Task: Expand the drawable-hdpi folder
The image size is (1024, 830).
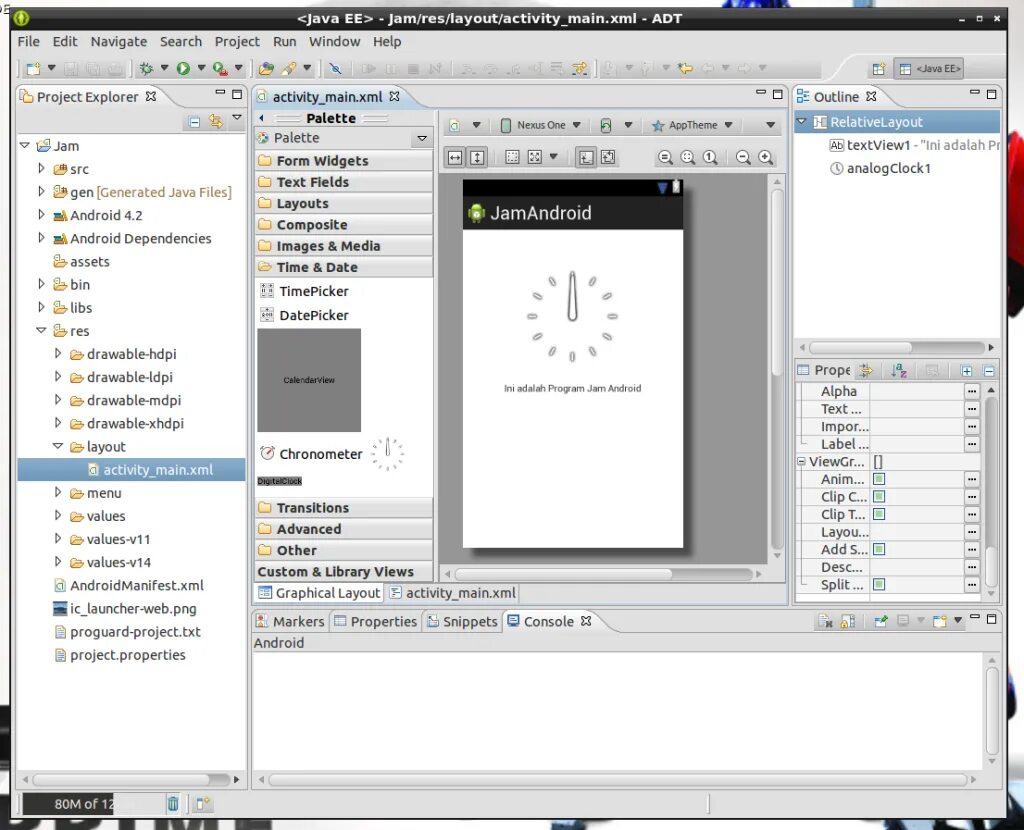Action: click(57, 353)
